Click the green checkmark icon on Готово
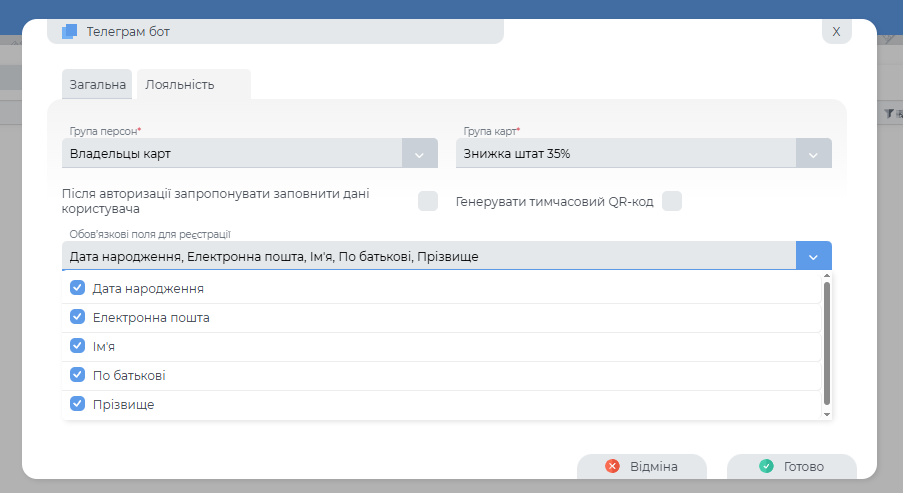Viewport: 903px width, 493px height. coord(766,467)
